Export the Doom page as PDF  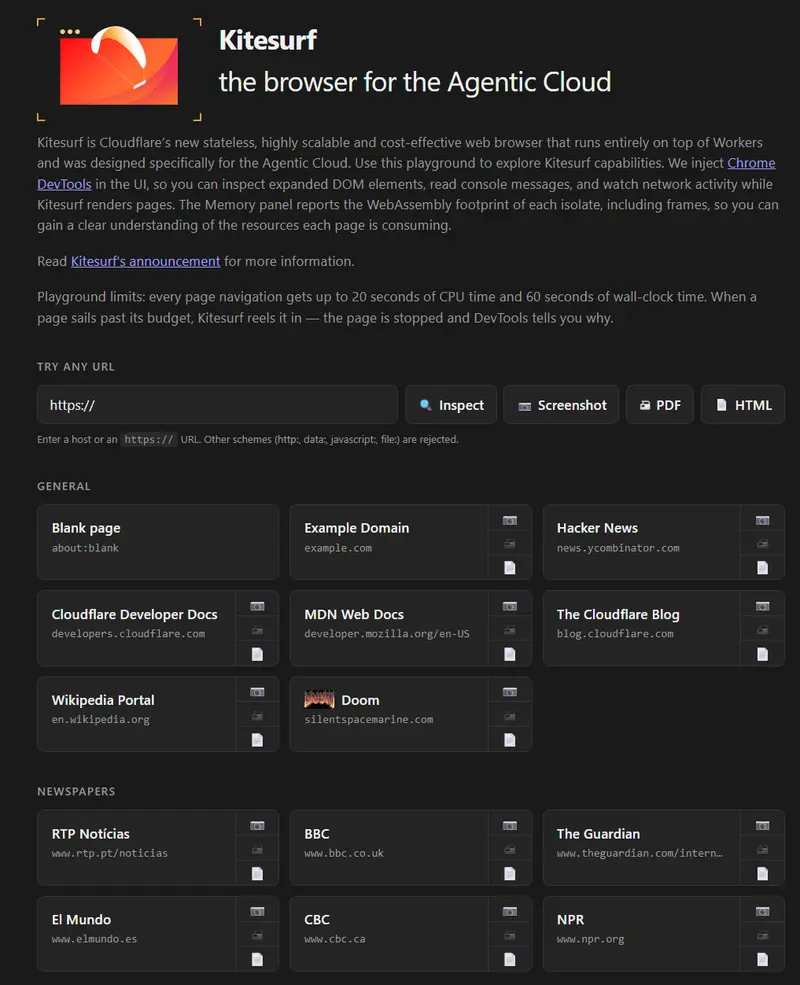[510, 716]
